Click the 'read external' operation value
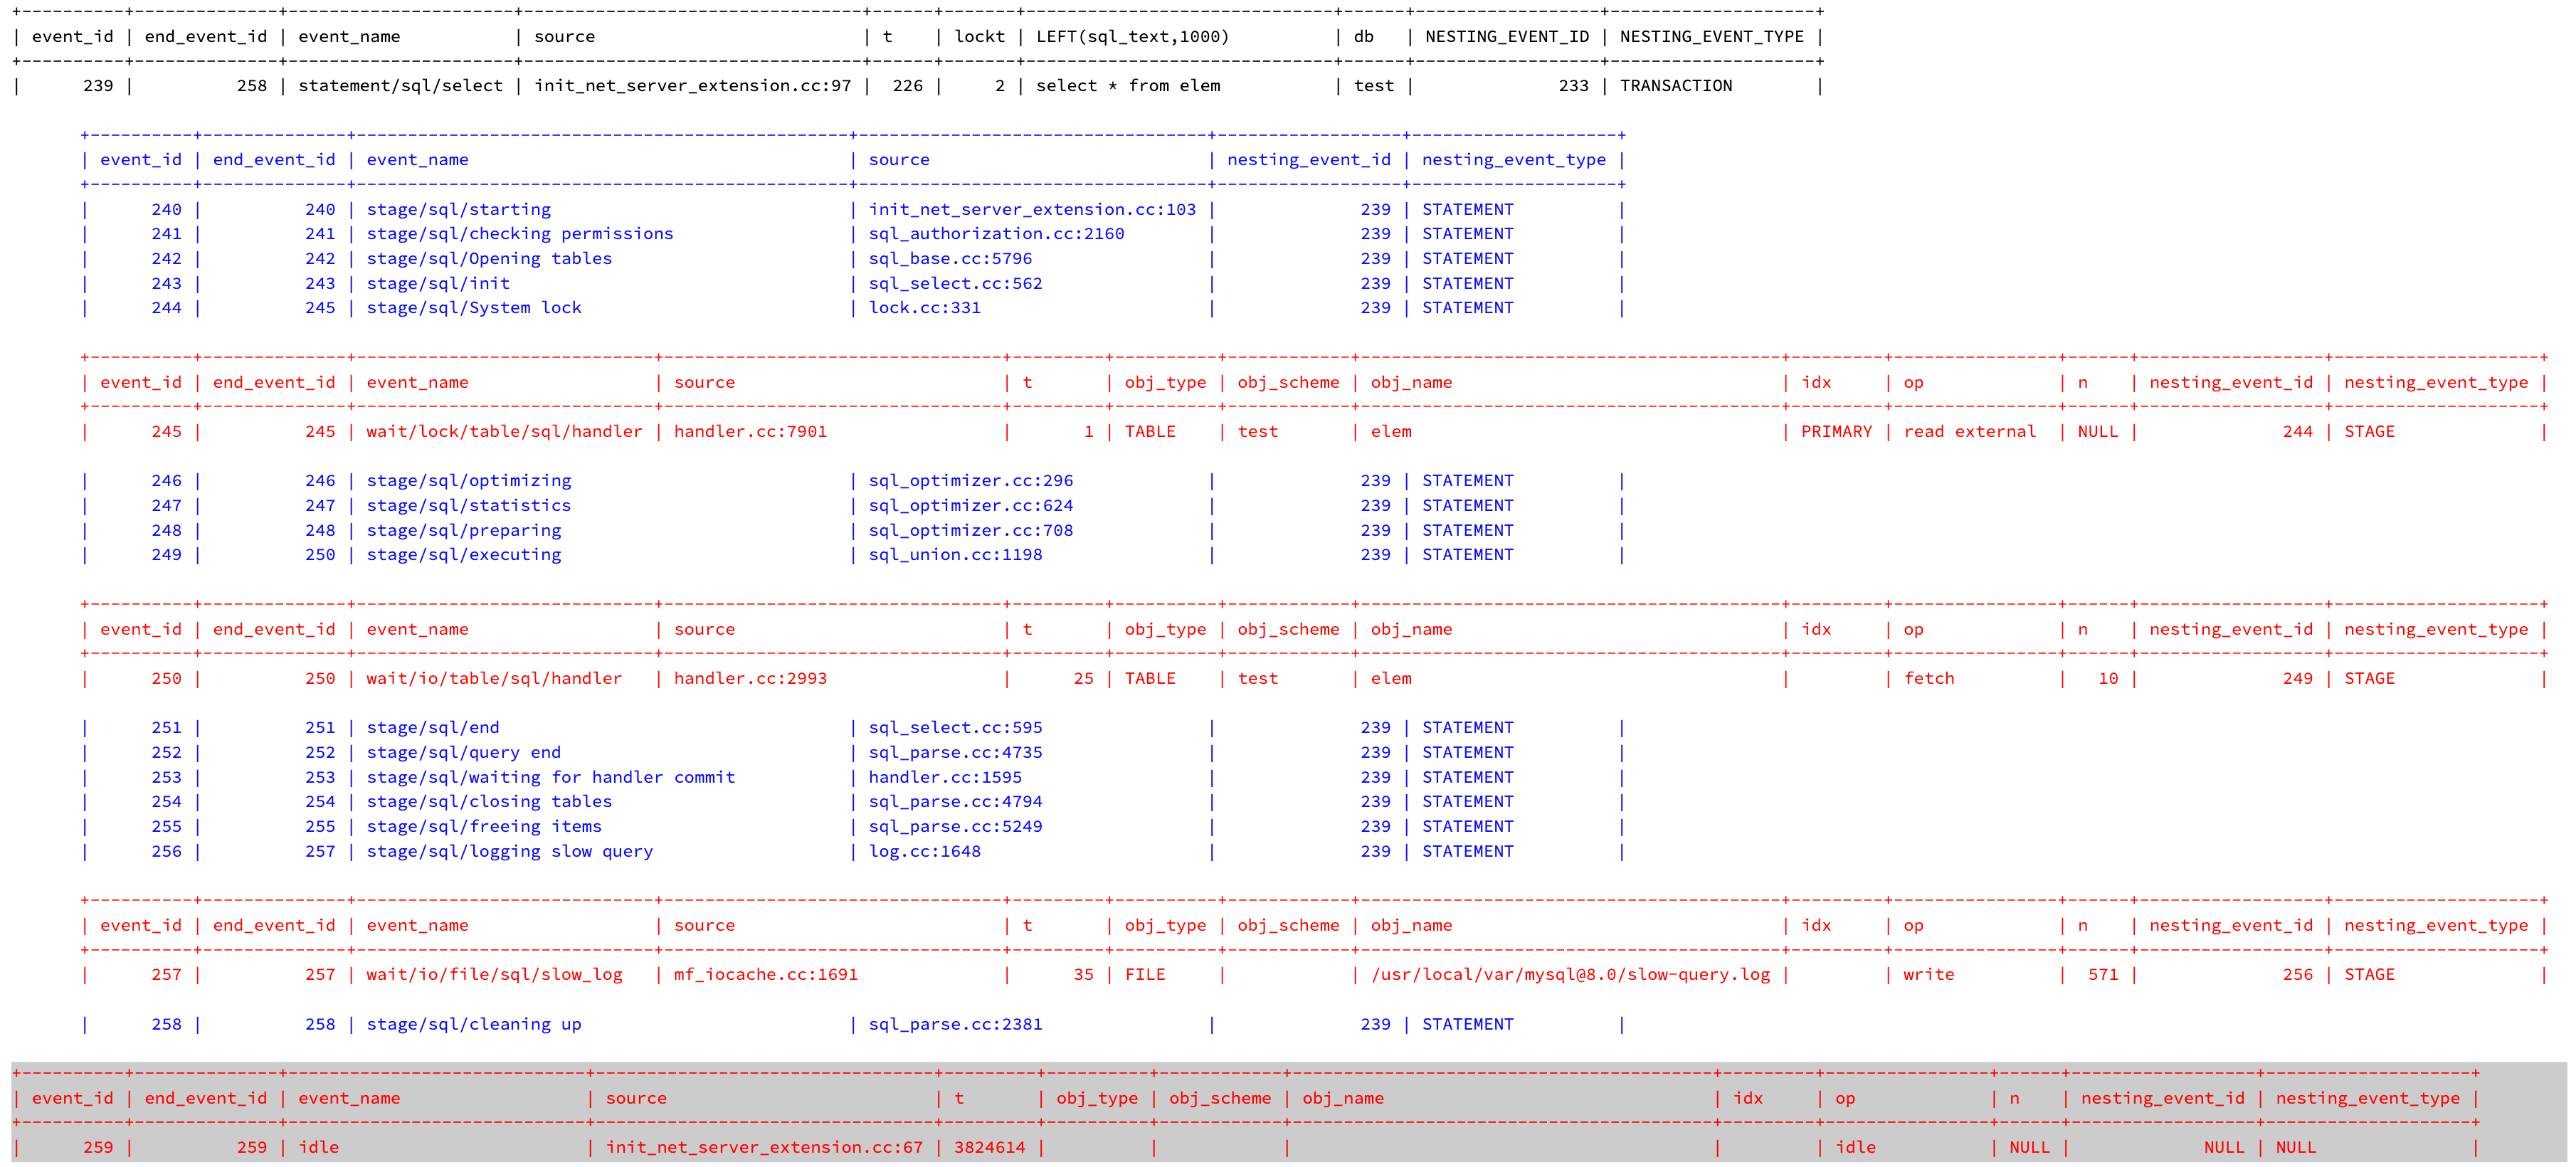 coord(1969,432)
